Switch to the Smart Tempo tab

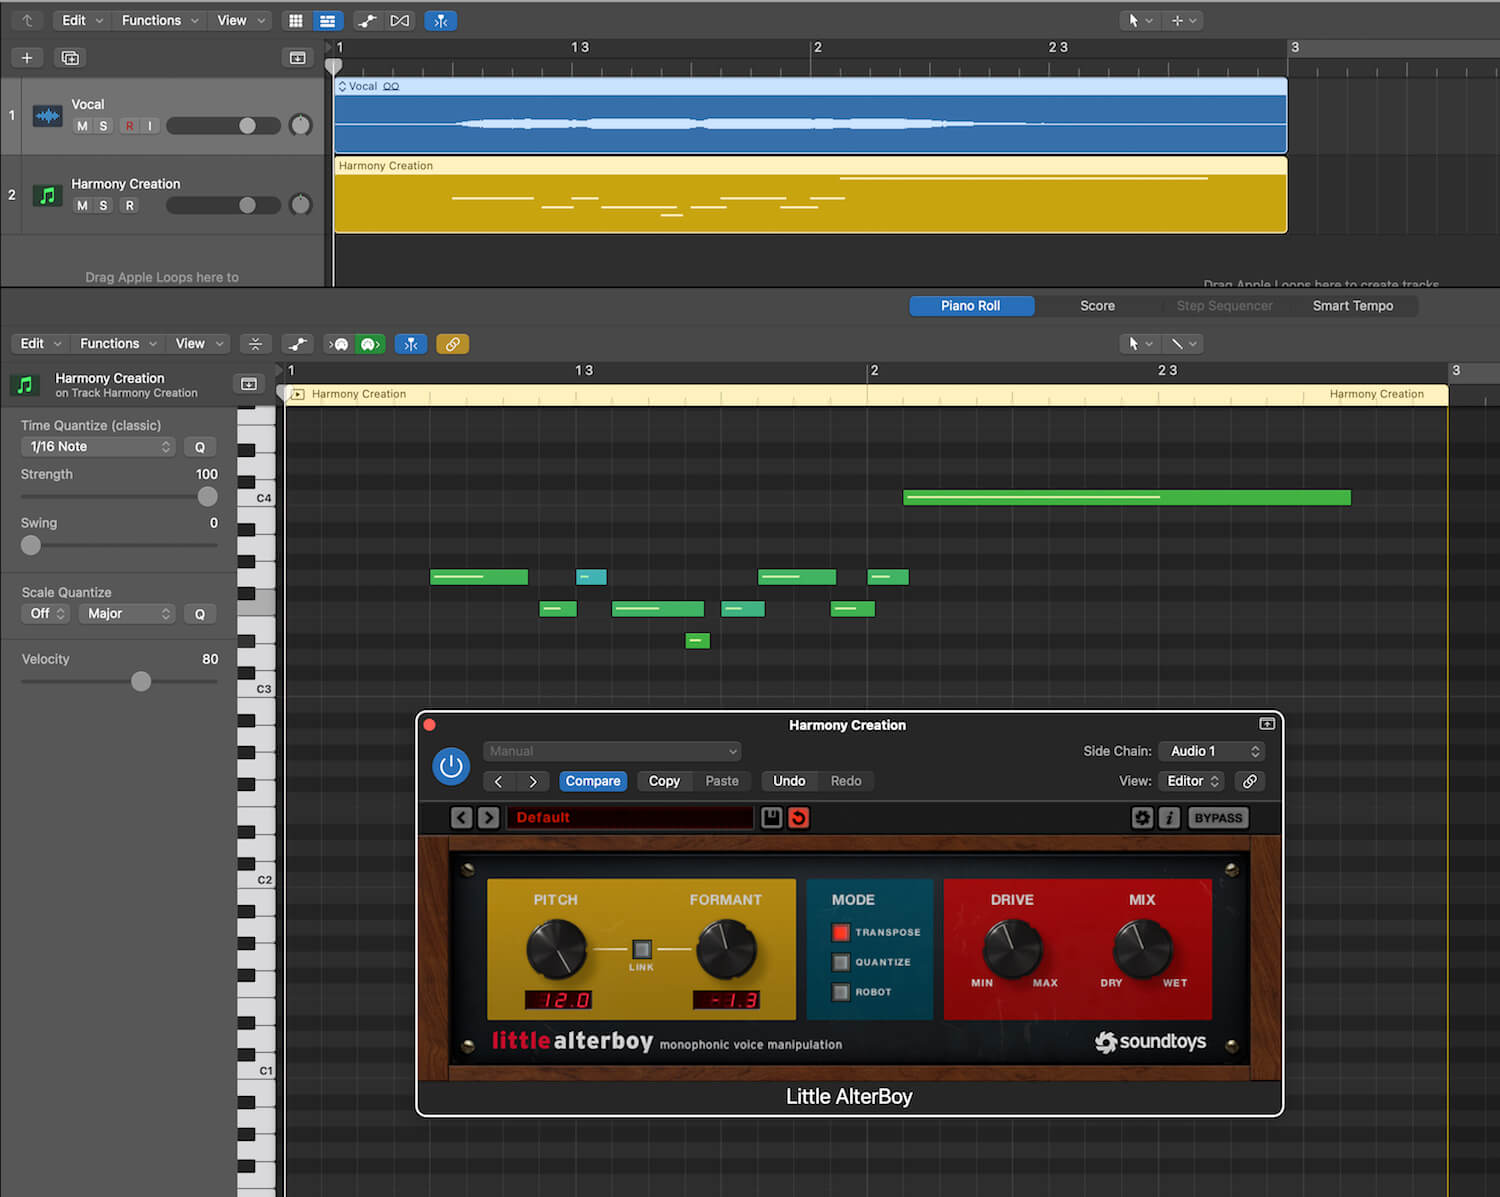[x=1352, y=306]
